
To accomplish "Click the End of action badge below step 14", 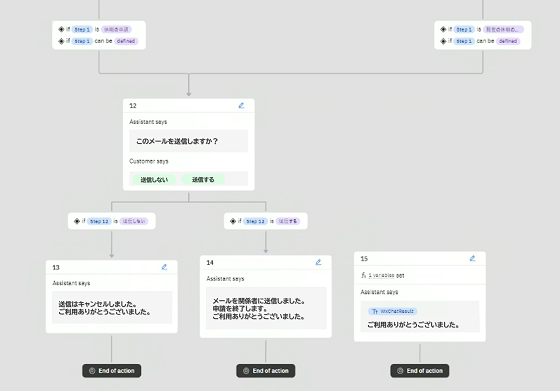I will pyautogui.click(x=266, y=371).
